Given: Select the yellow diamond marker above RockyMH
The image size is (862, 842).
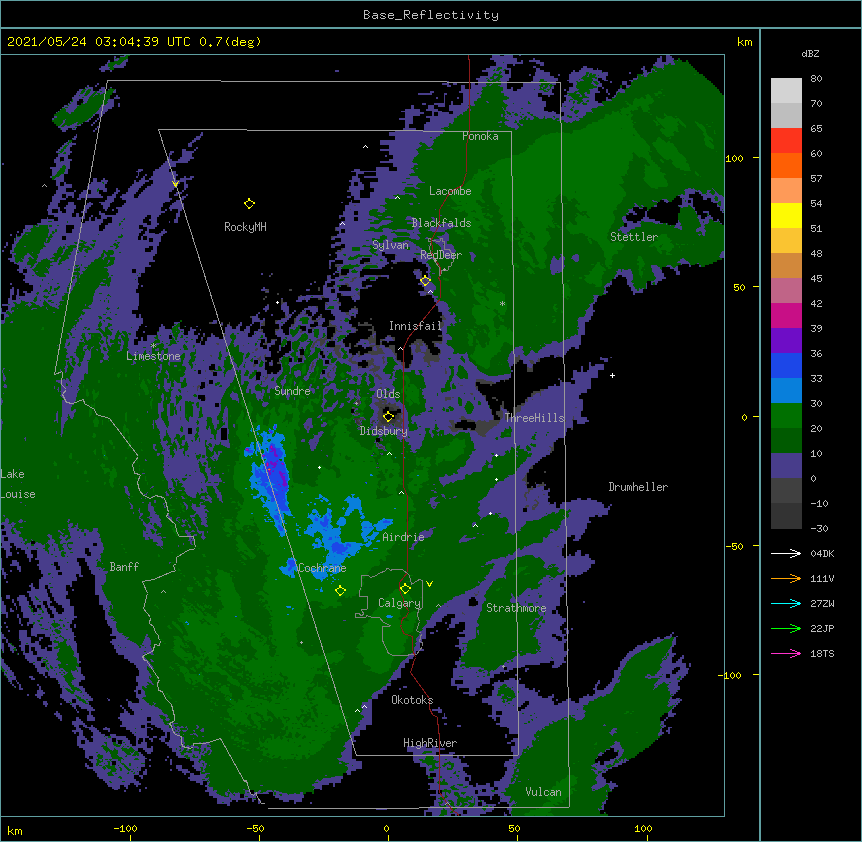Looking at the screenshot, I should pos(249,204).
